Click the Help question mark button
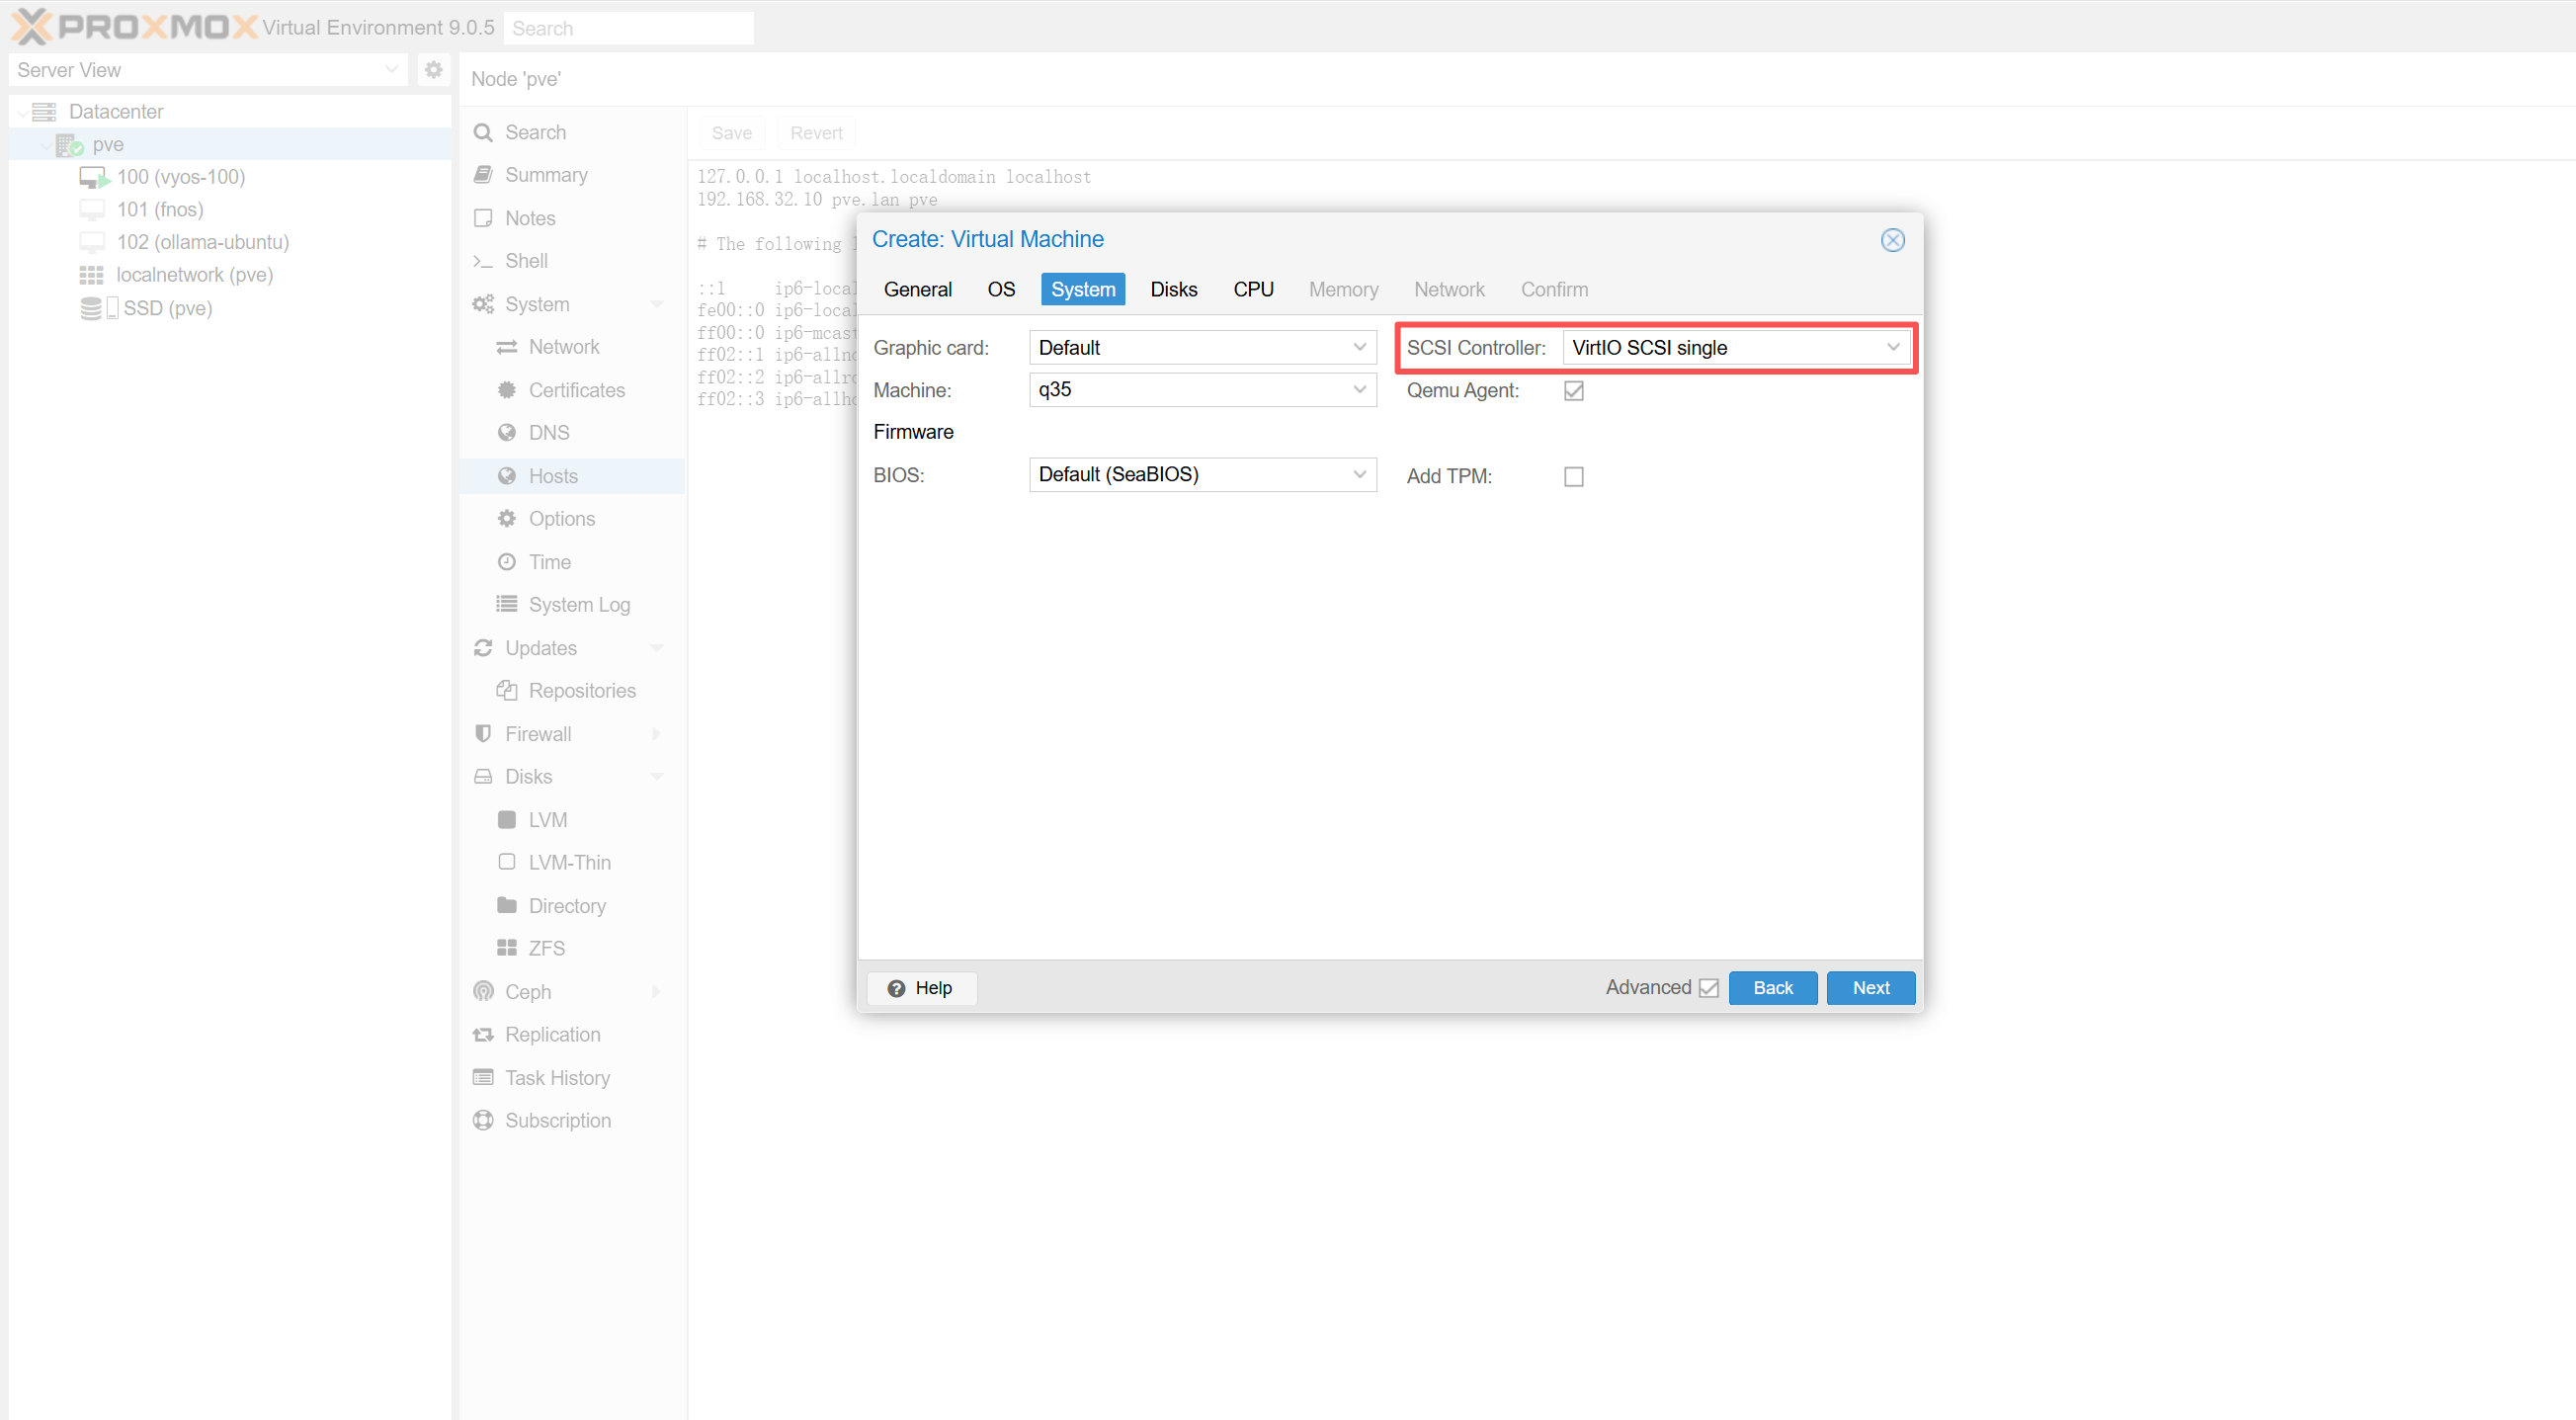The image size is (2576, 1420). click(x=920, y=988)
